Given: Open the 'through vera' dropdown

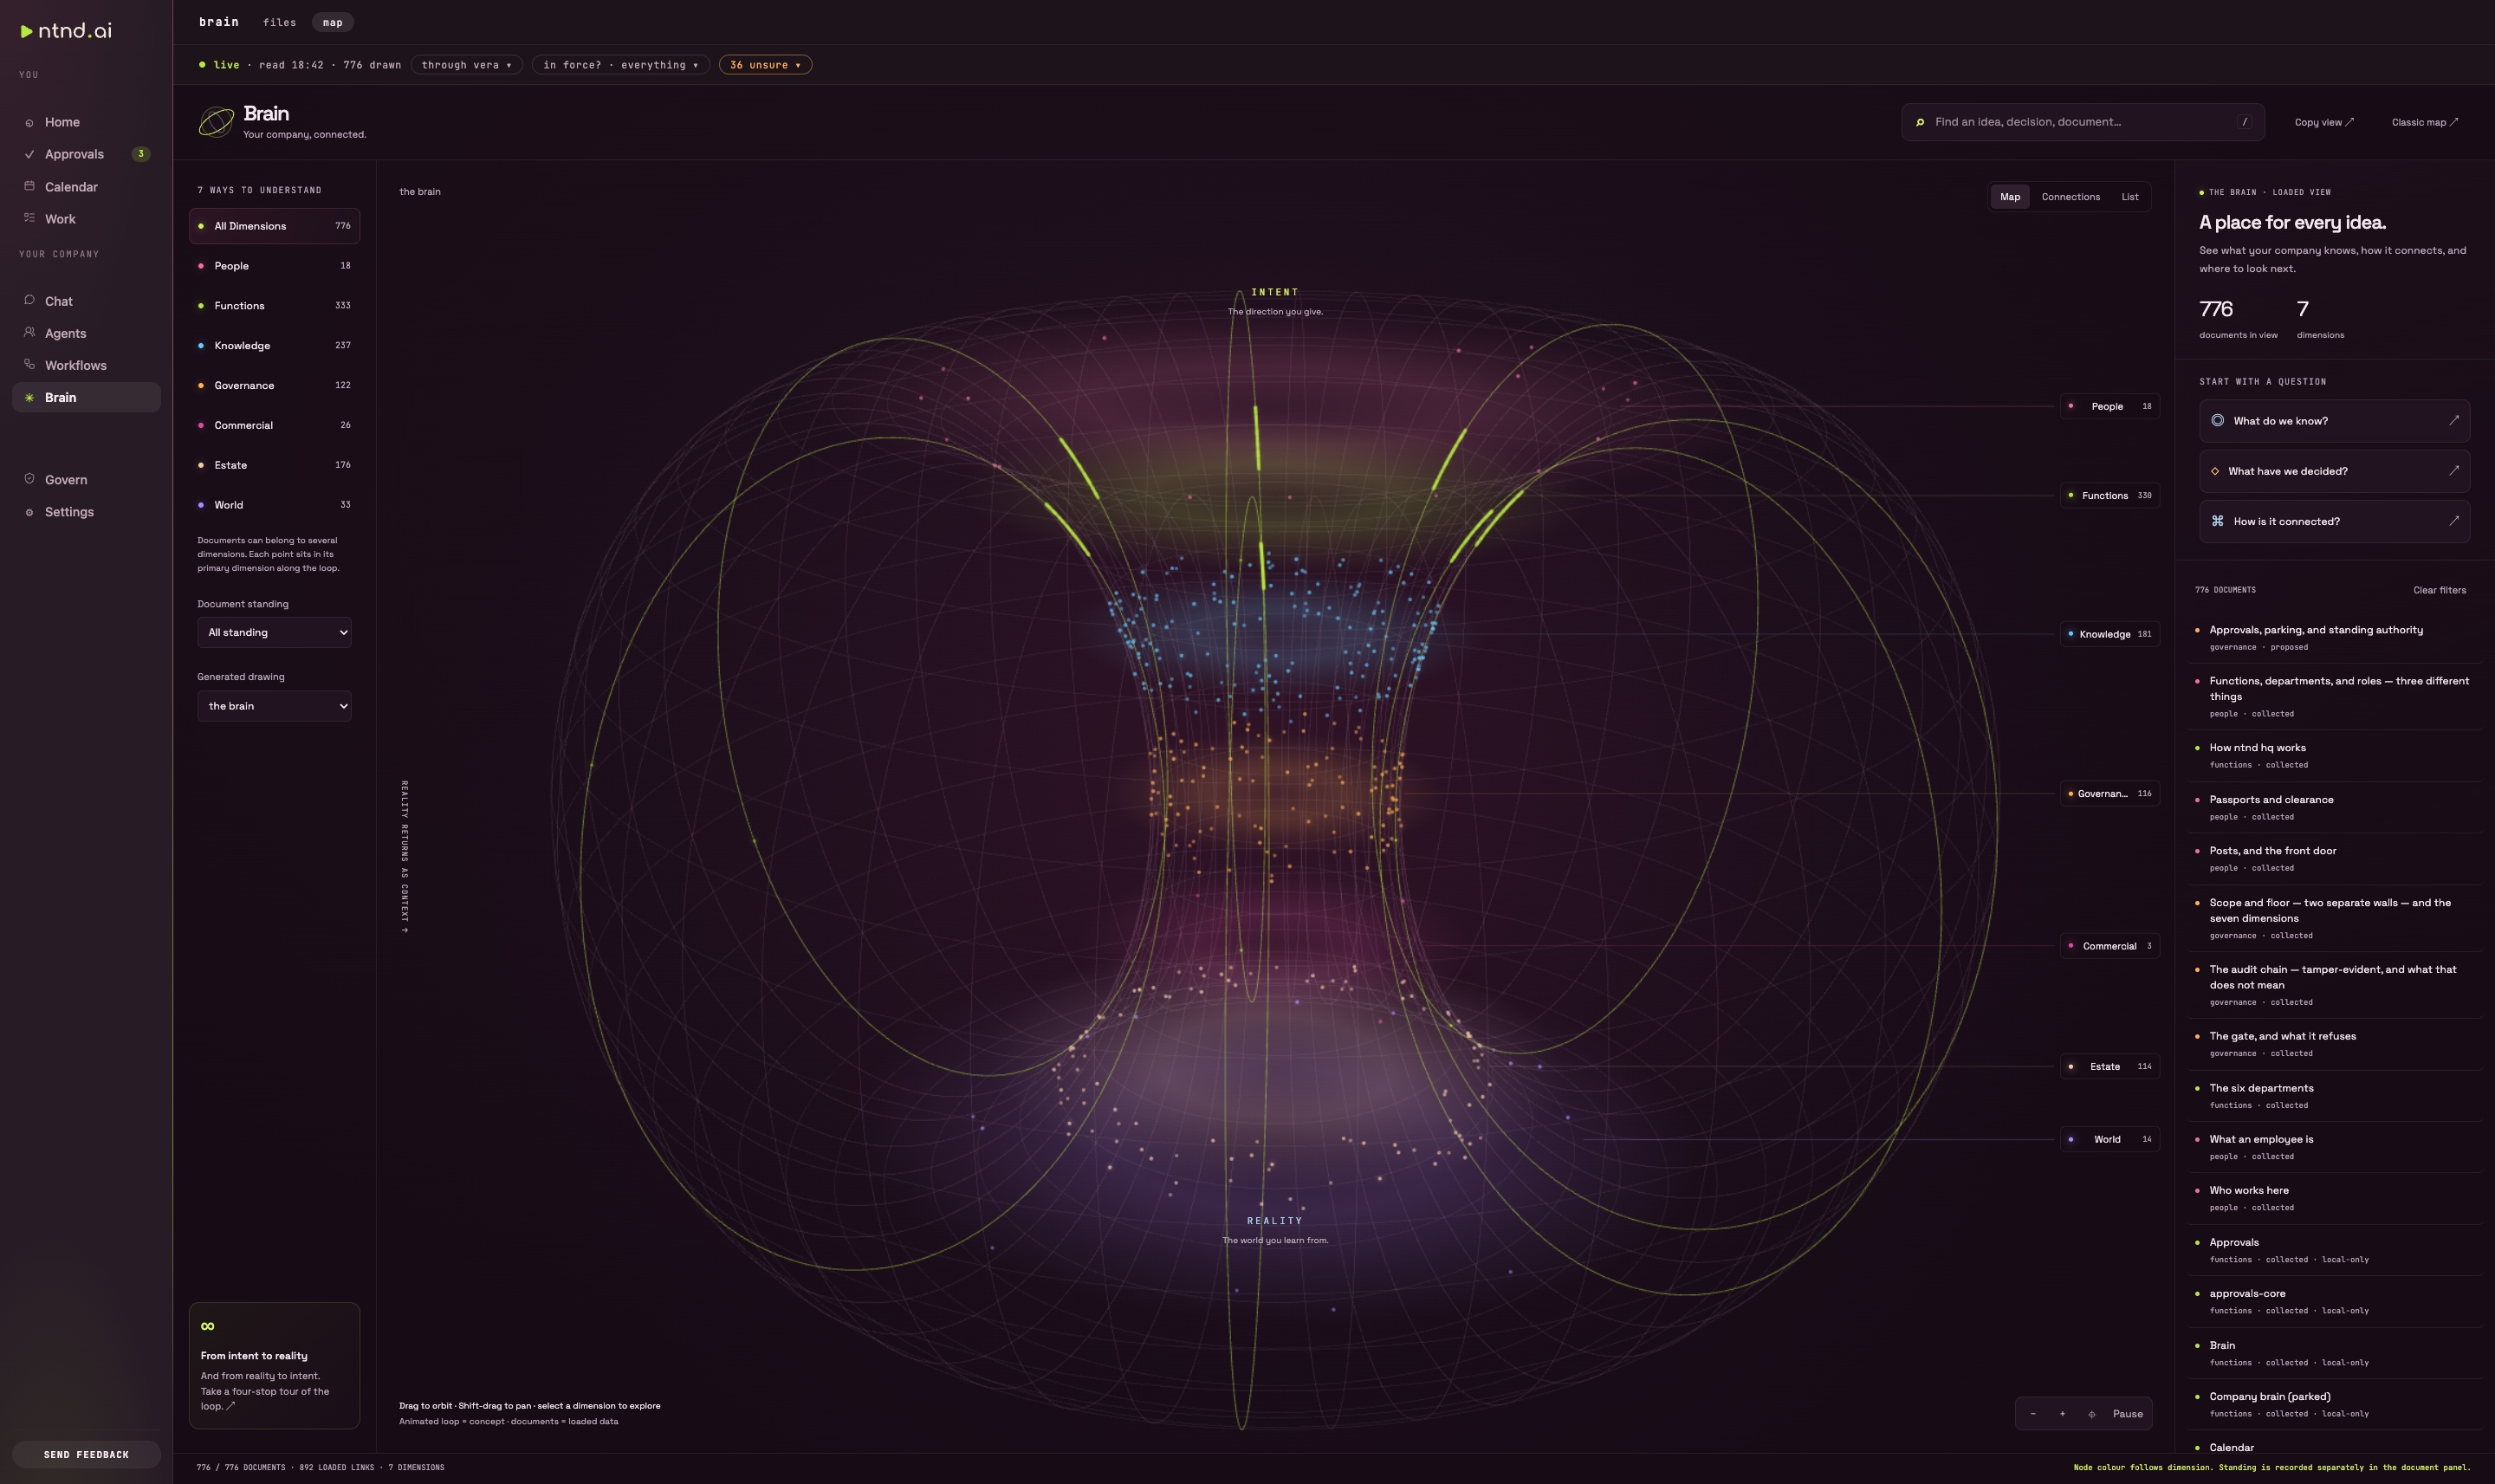Looking at the screenshot, I should click(466, 65).
